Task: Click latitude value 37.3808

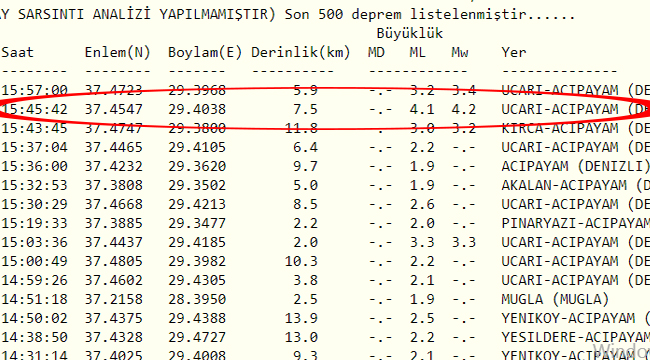Action: click(x=114, y=185)
